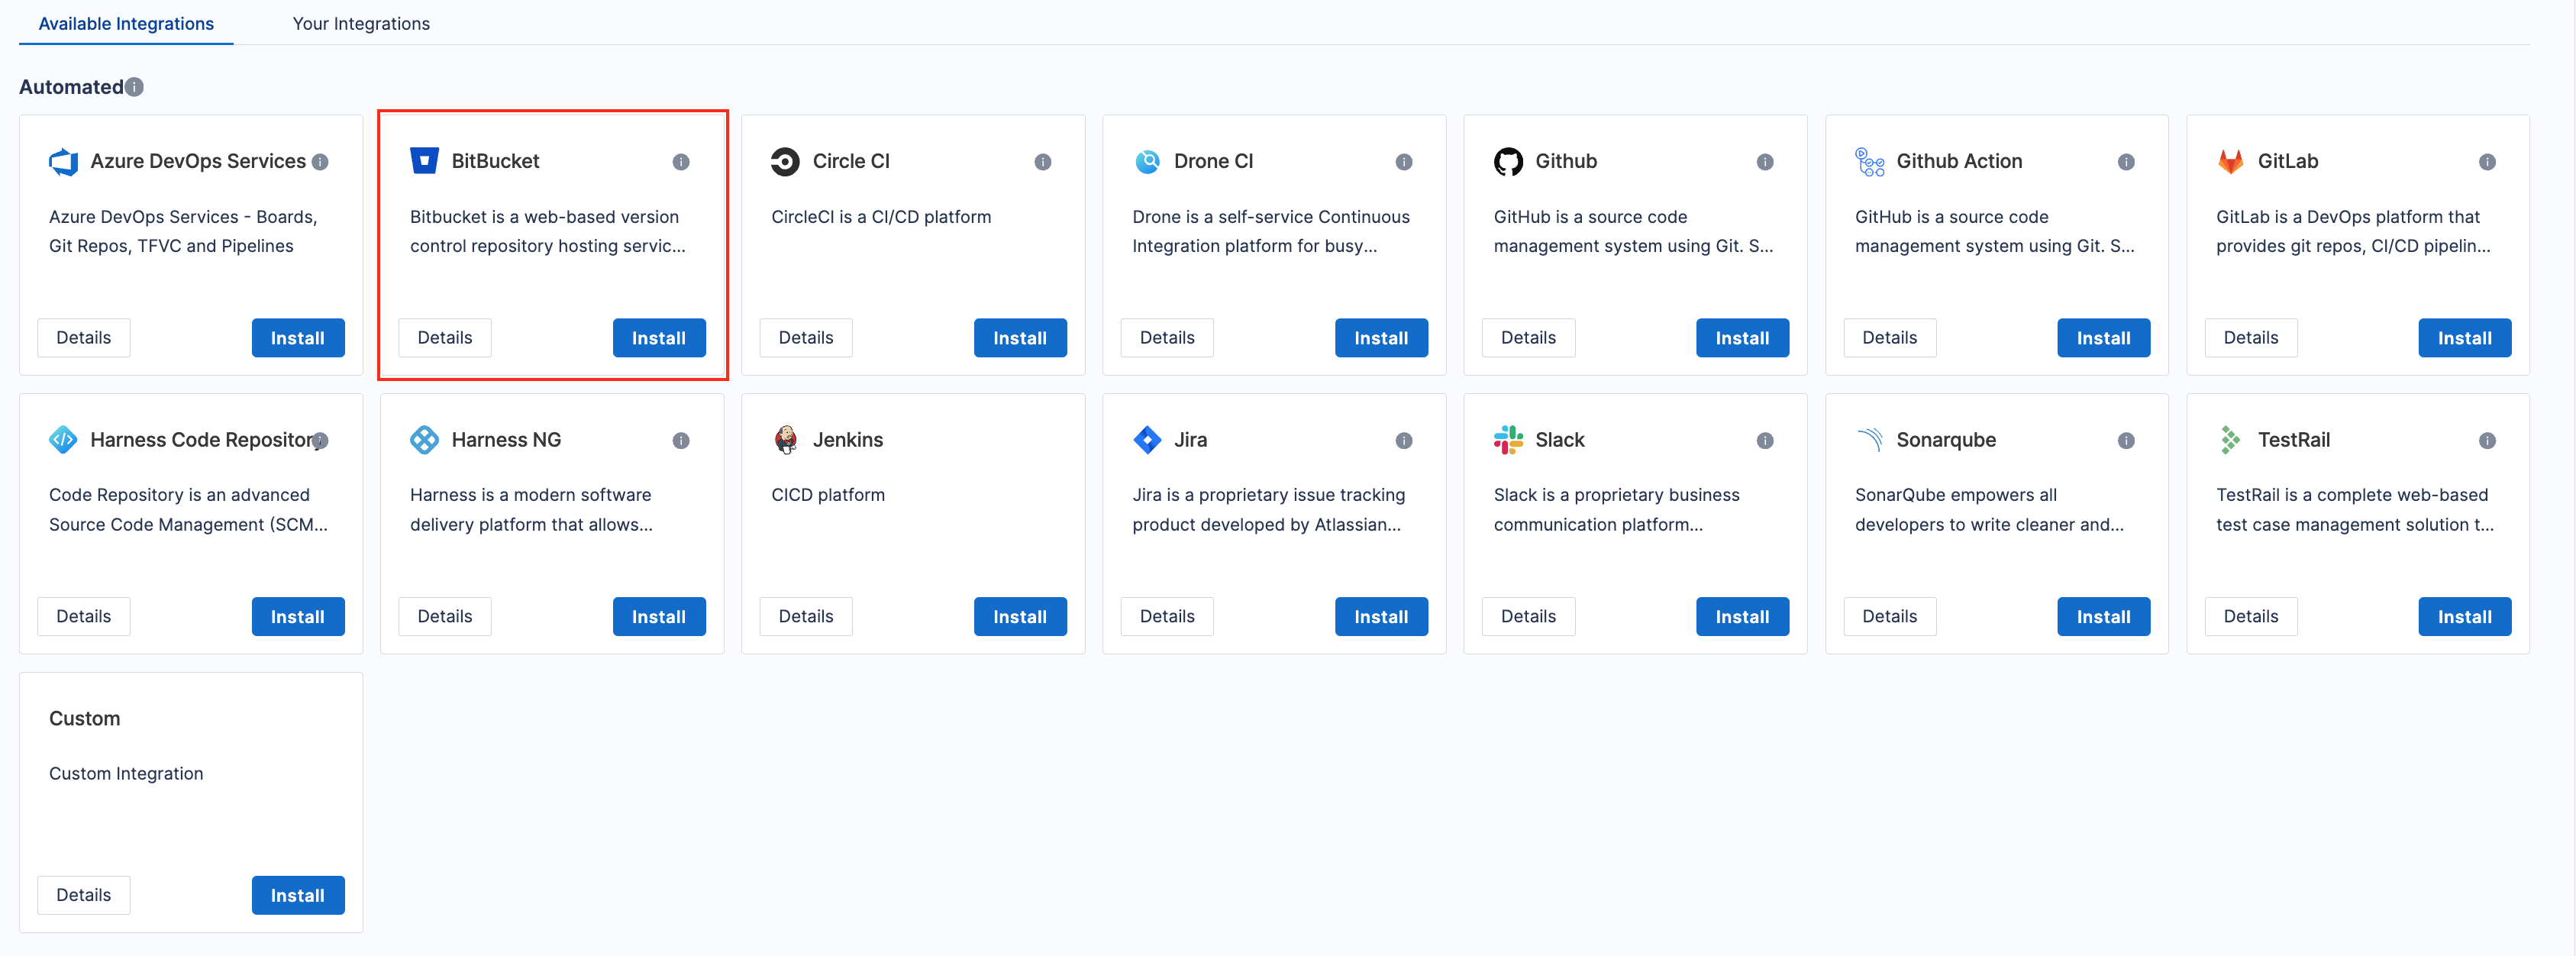The width and height of the screenshot is (2576, 956).
Task: Click the BitBucket logo icon
Action: click(425, 160)
